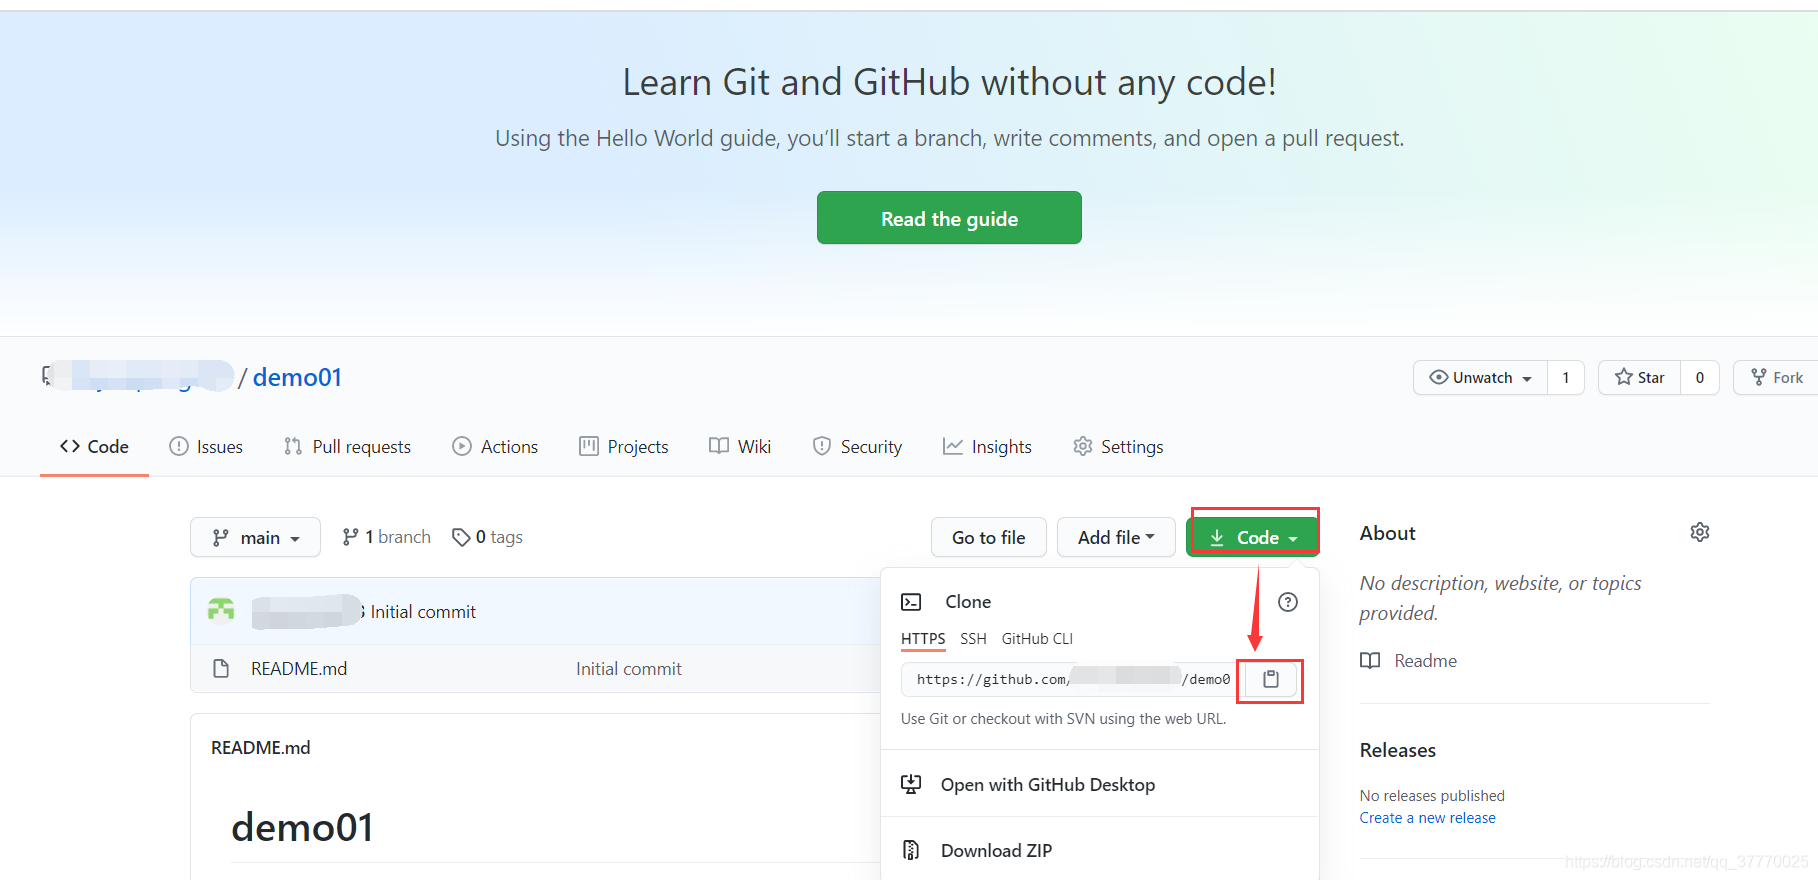
Task: Click the Read the guide button
Action: tap(949, 218)
